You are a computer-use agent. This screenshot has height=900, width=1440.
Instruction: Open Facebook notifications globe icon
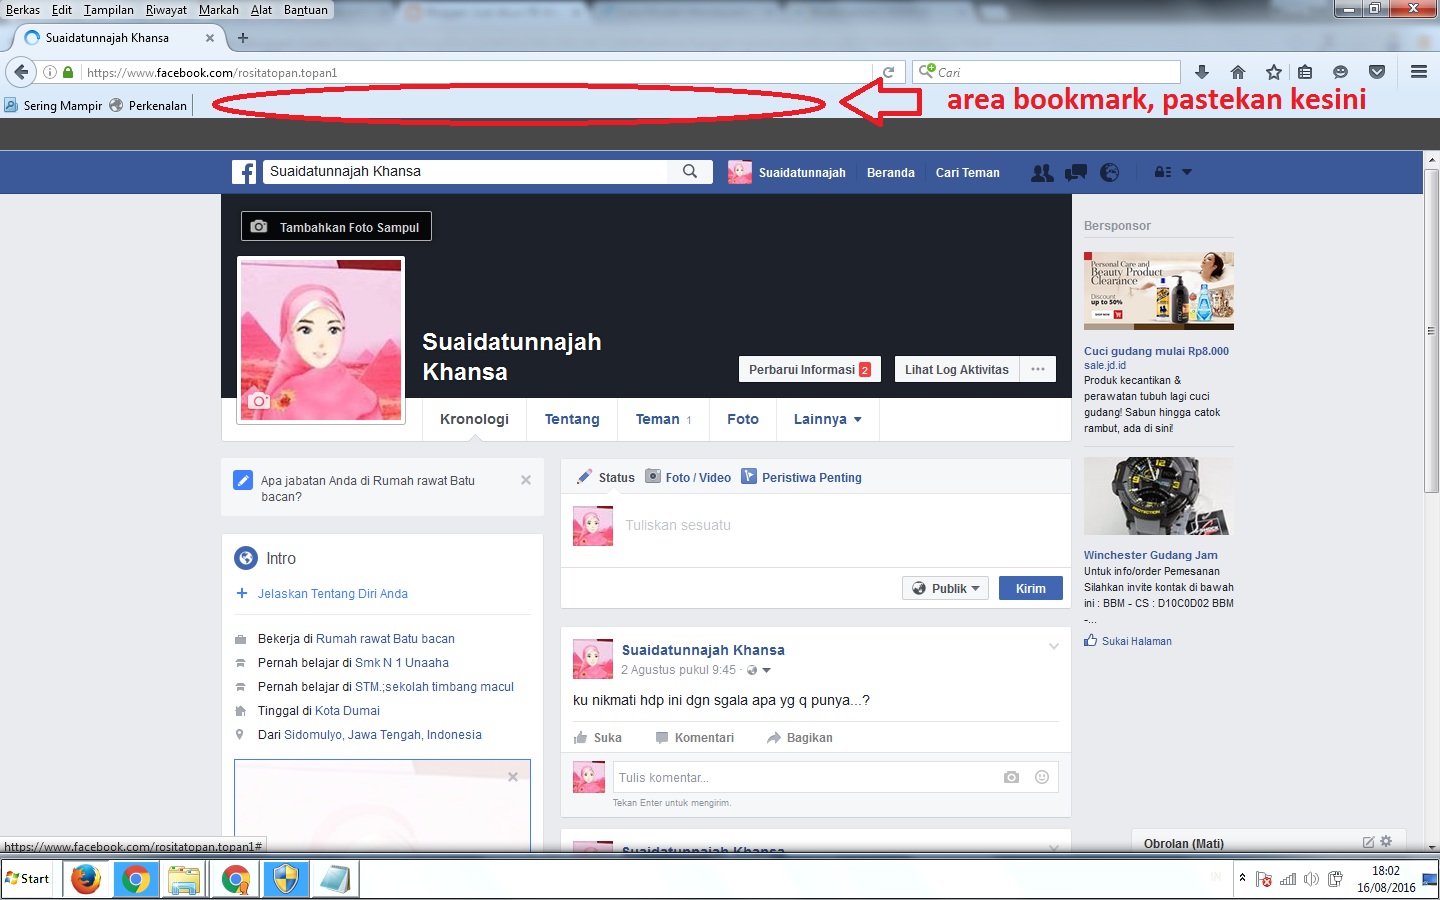(x=1109, y=172)
